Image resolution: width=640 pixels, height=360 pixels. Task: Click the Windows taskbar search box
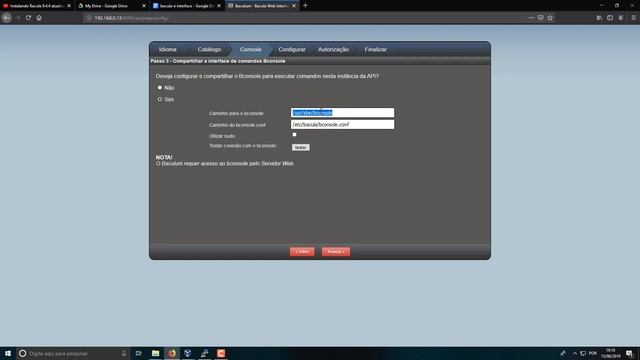73,353
